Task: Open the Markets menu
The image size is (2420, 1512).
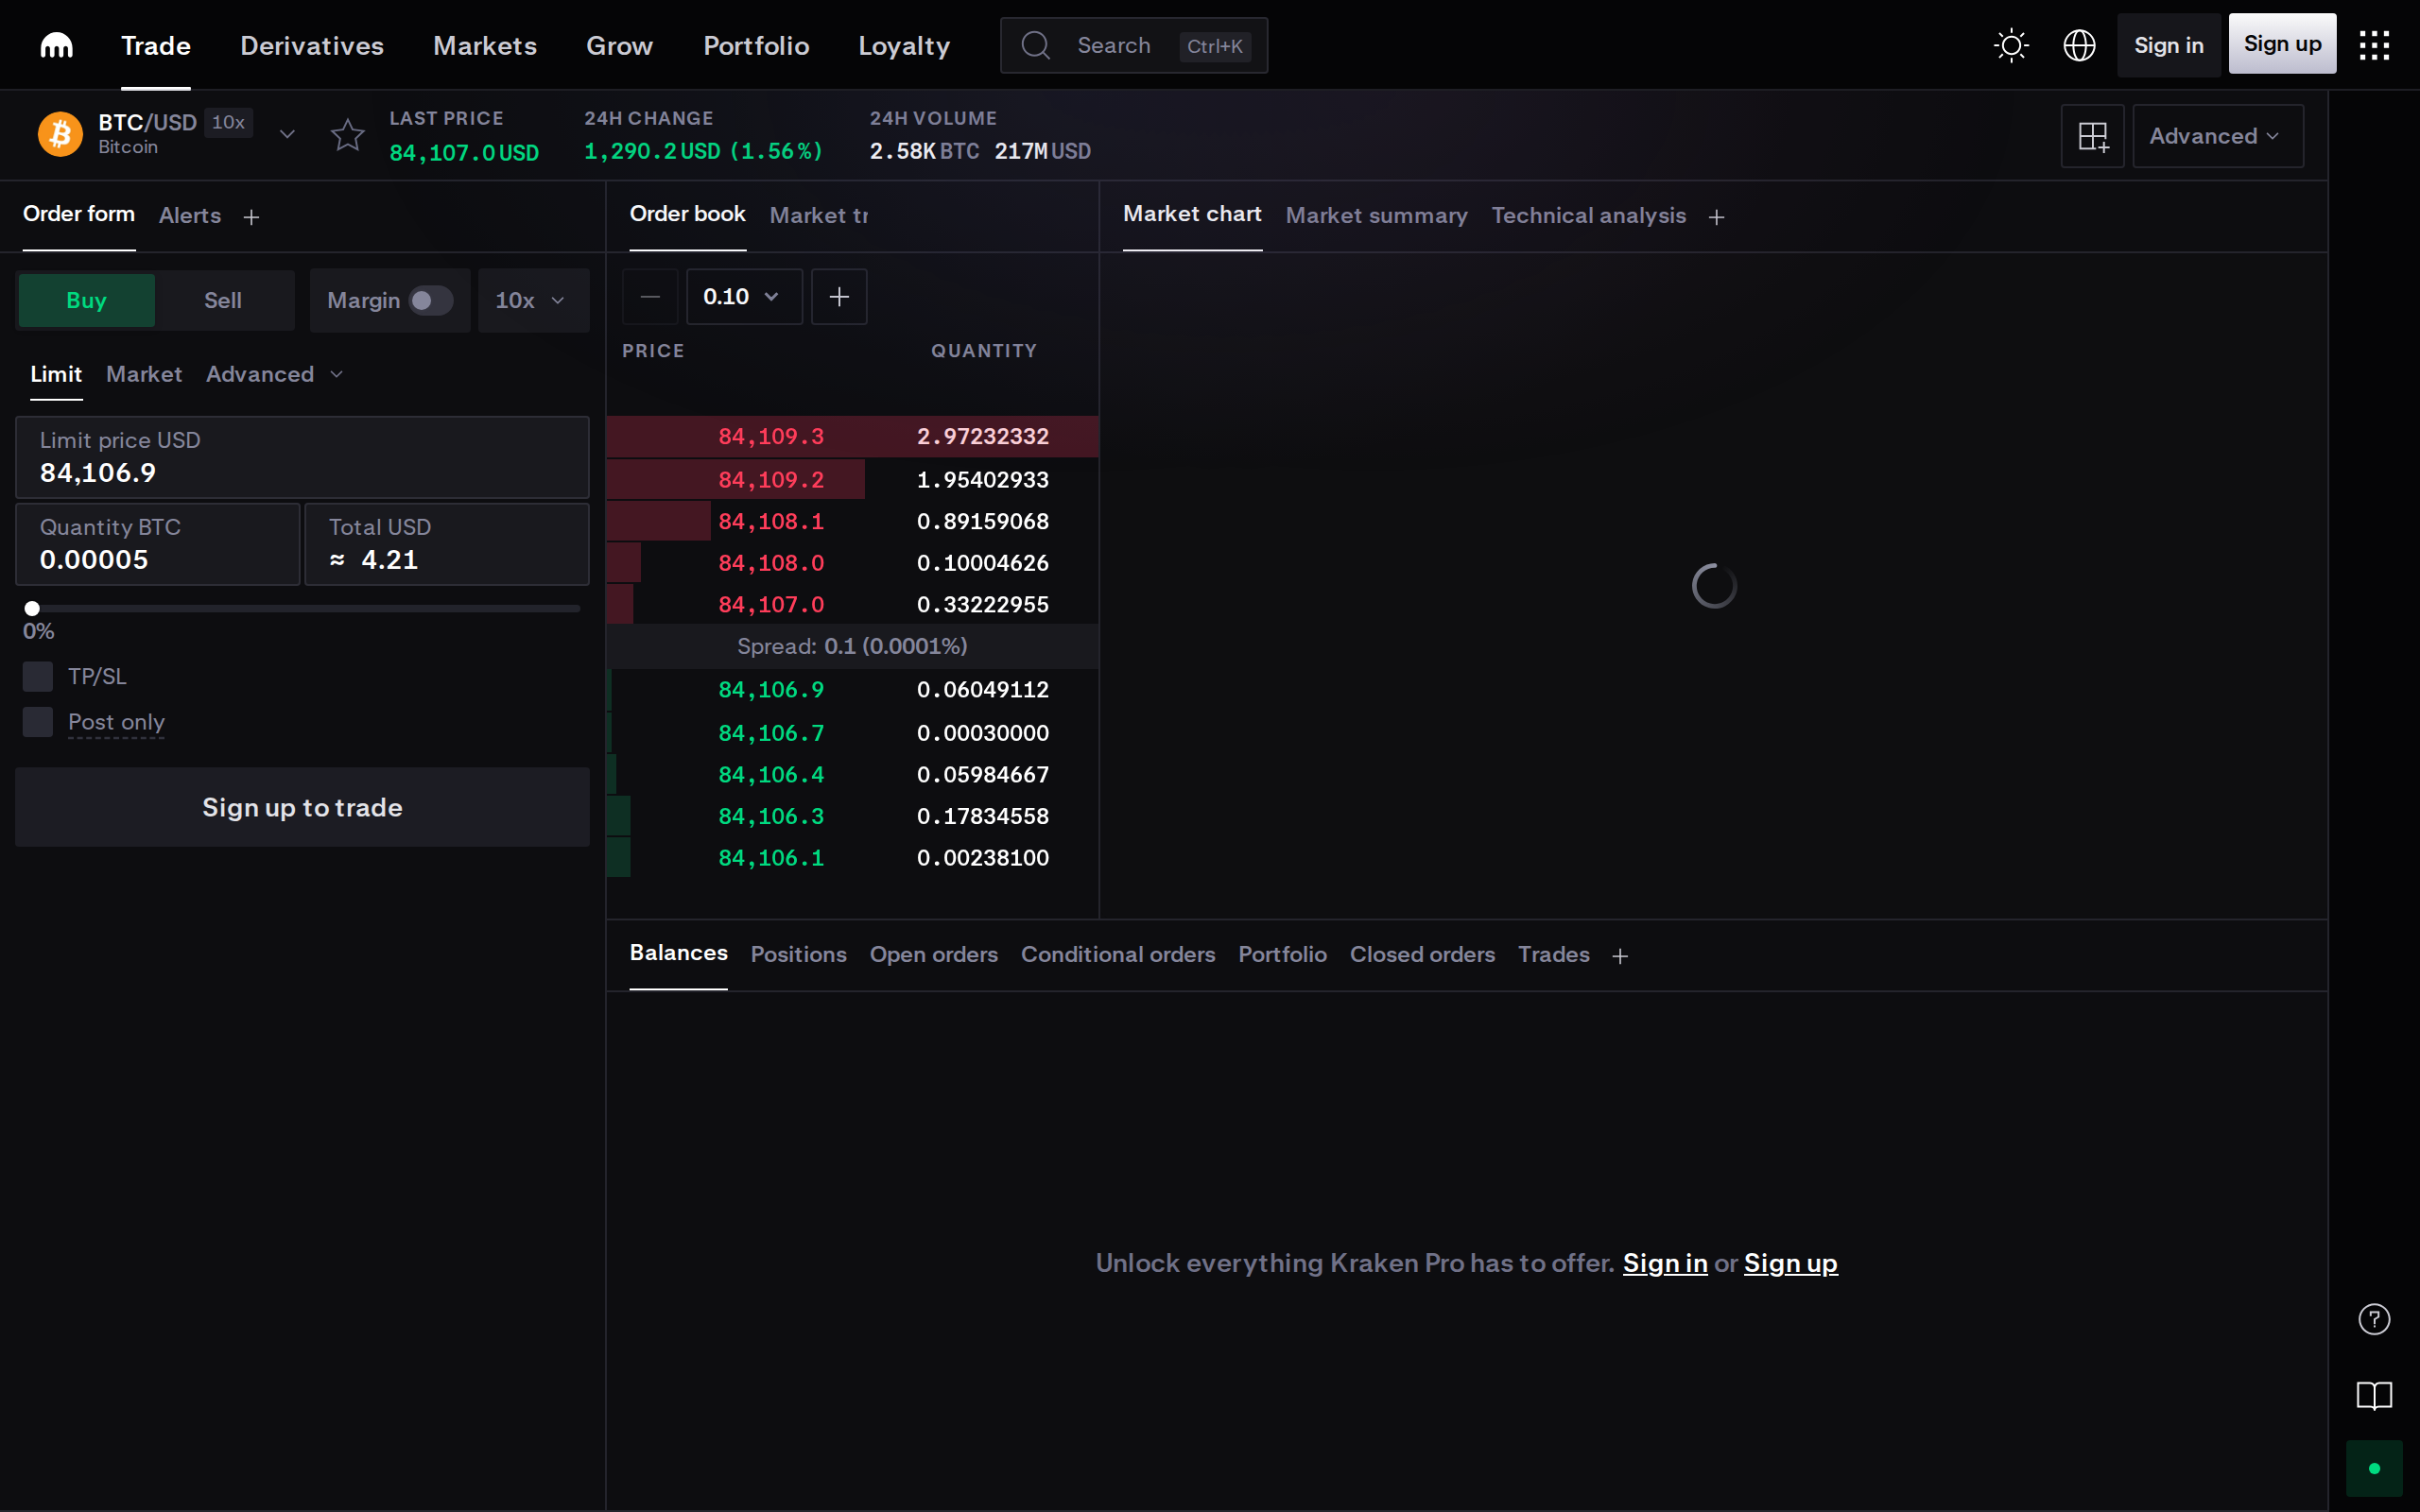Action: tap(485, 45)
